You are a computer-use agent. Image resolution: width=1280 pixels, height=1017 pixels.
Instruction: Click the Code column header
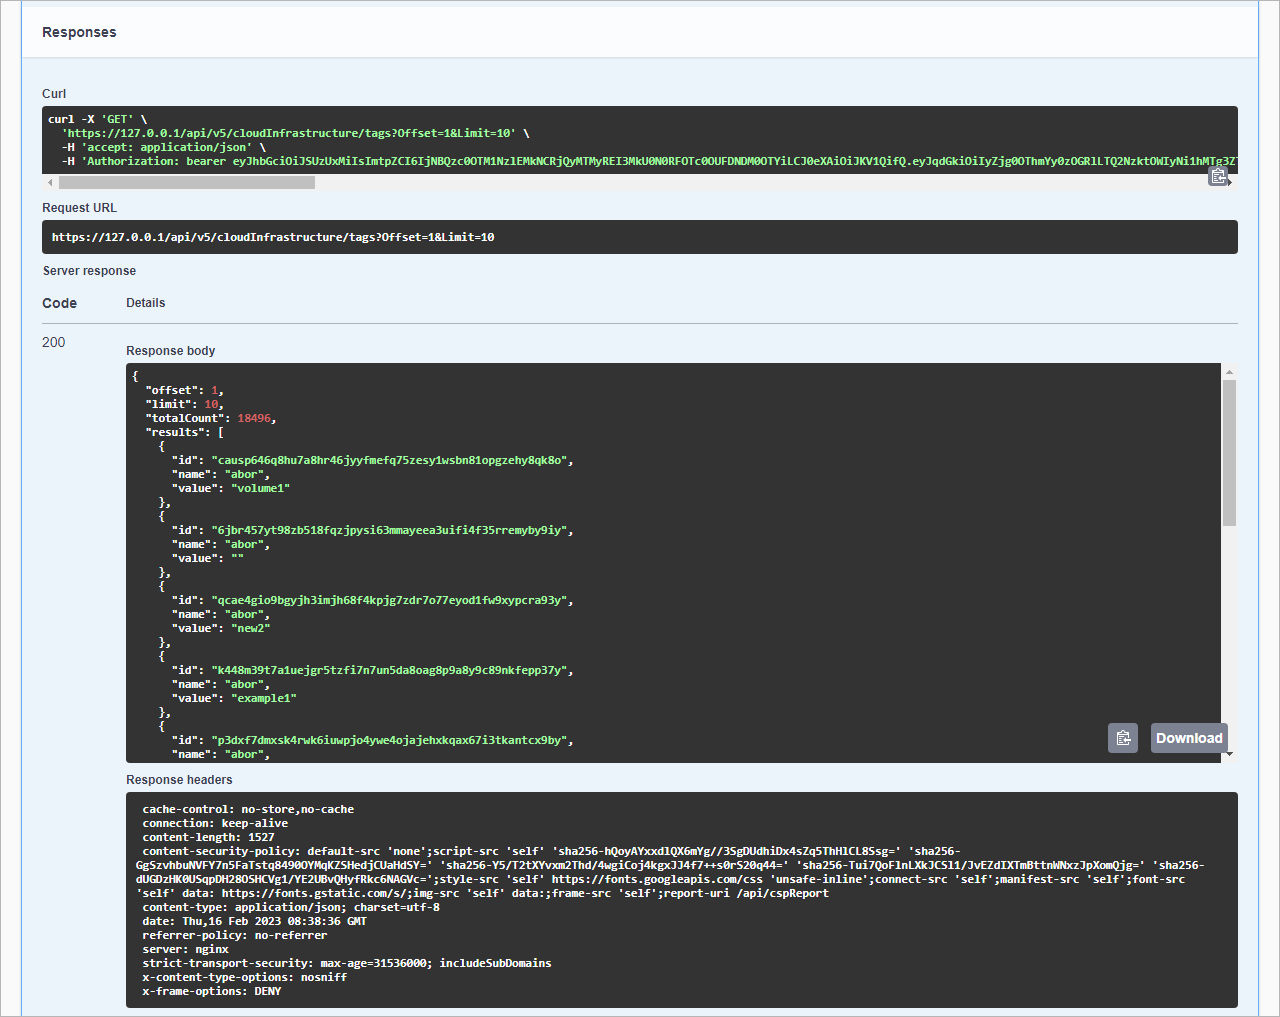(60, 303)
